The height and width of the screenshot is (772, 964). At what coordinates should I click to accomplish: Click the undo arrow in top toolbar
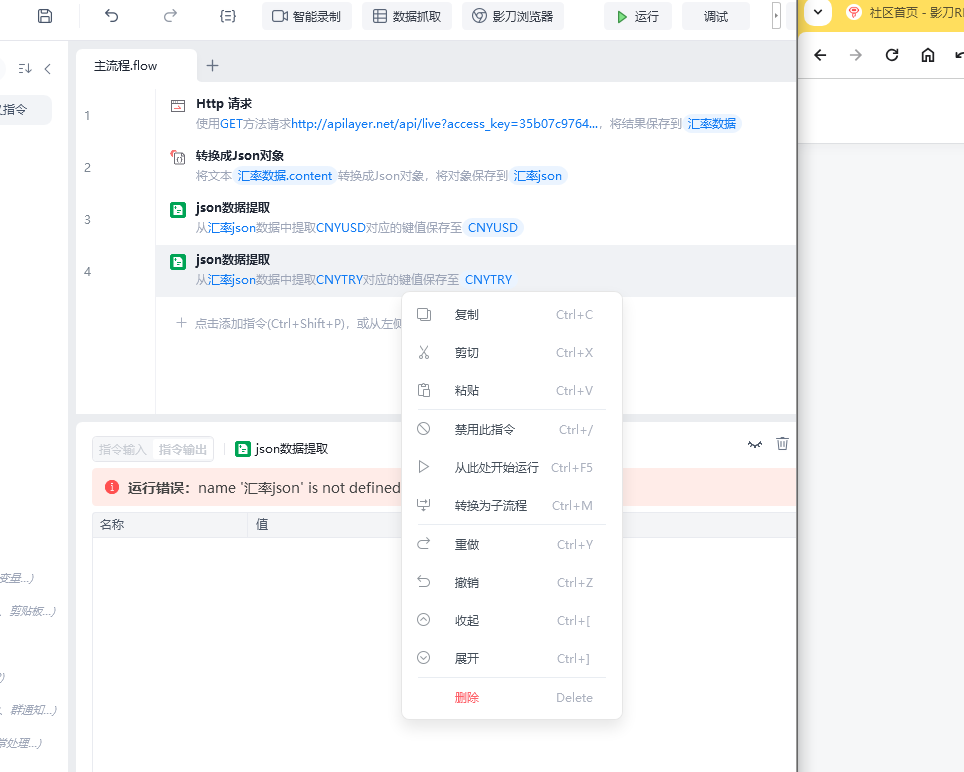point(111,16)
